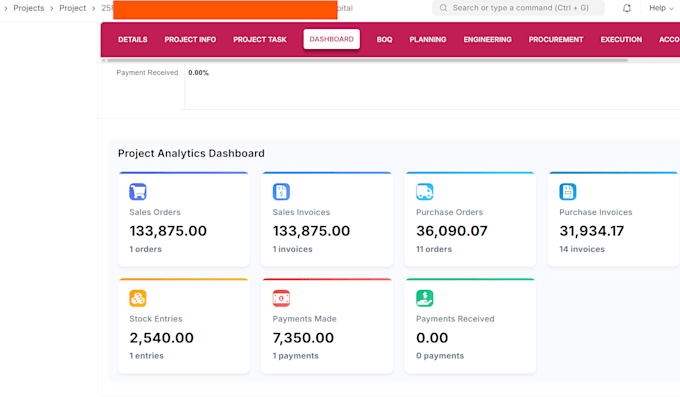
Task: Open the ENGINEERING tab
Action: (x=487, y=39)
